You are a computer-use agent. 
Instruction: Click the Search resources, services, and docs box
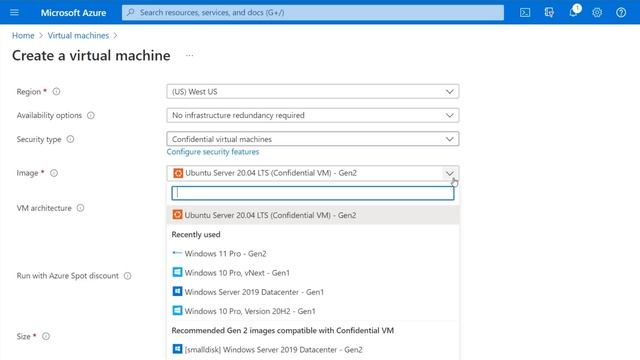pyautogui.click(x=313, y=13)
